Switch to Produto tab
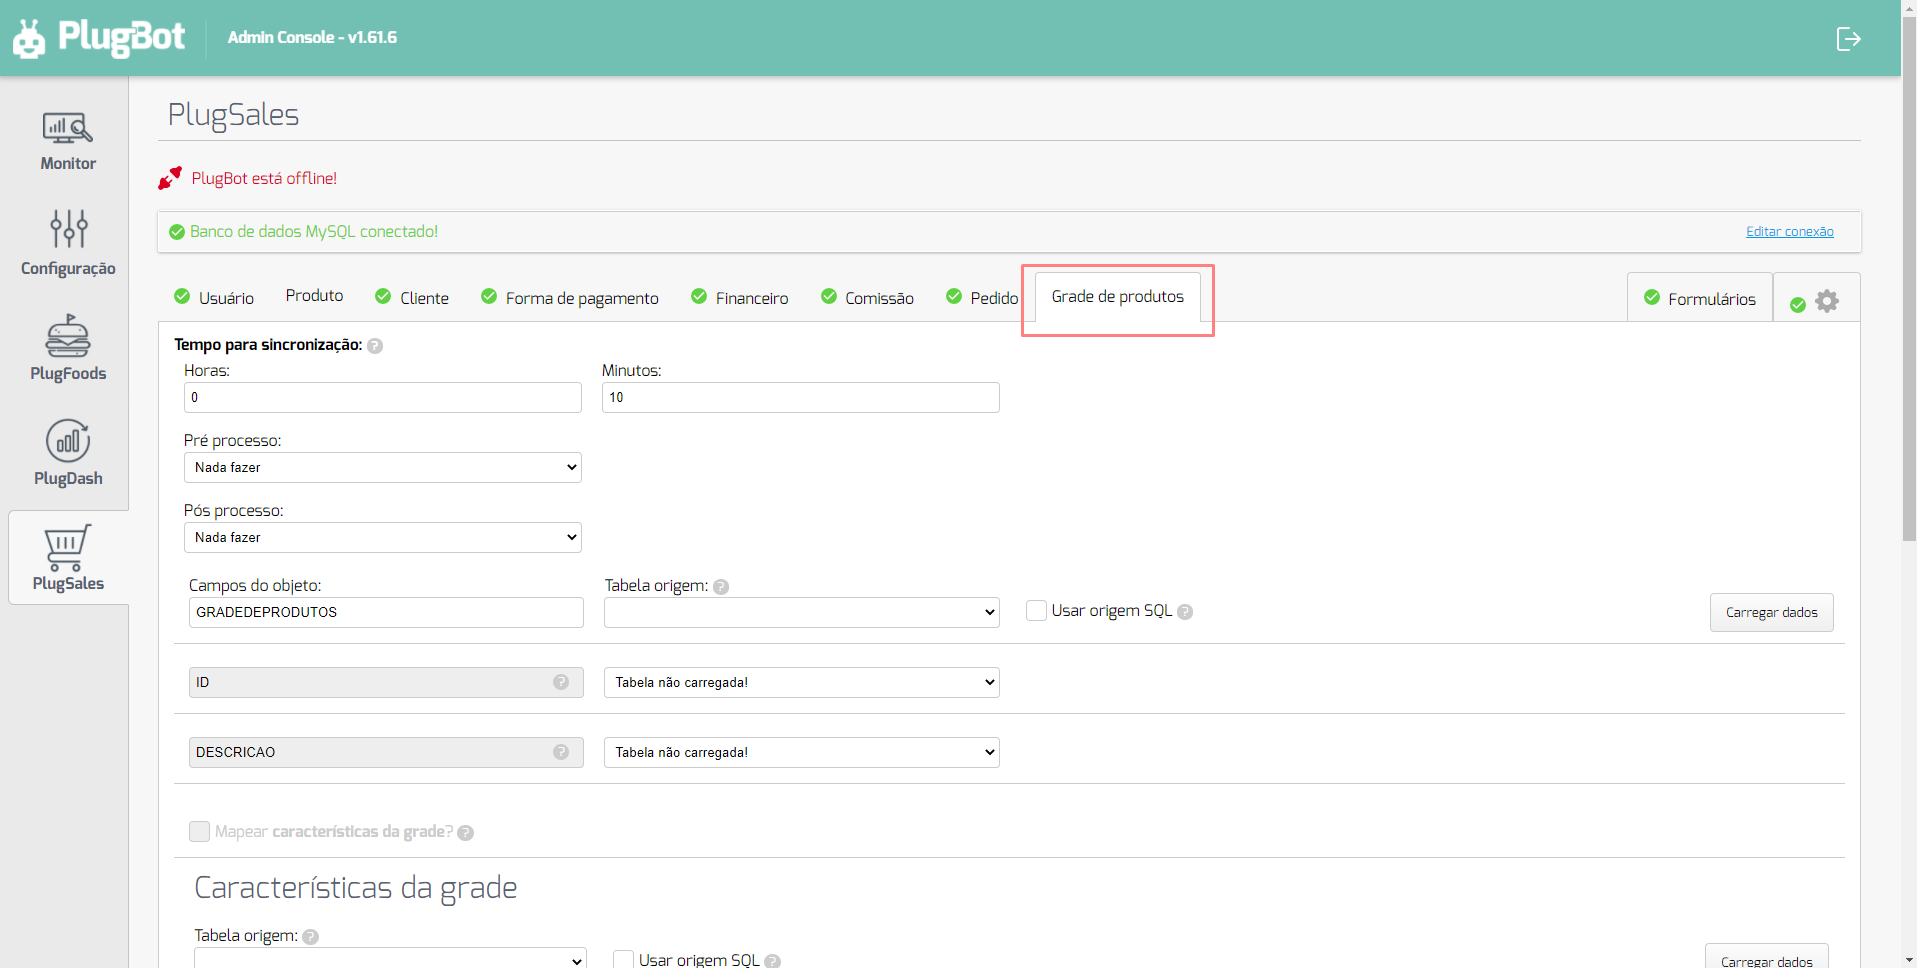This screenshot has width=1917, height=968. pos(314,296)
